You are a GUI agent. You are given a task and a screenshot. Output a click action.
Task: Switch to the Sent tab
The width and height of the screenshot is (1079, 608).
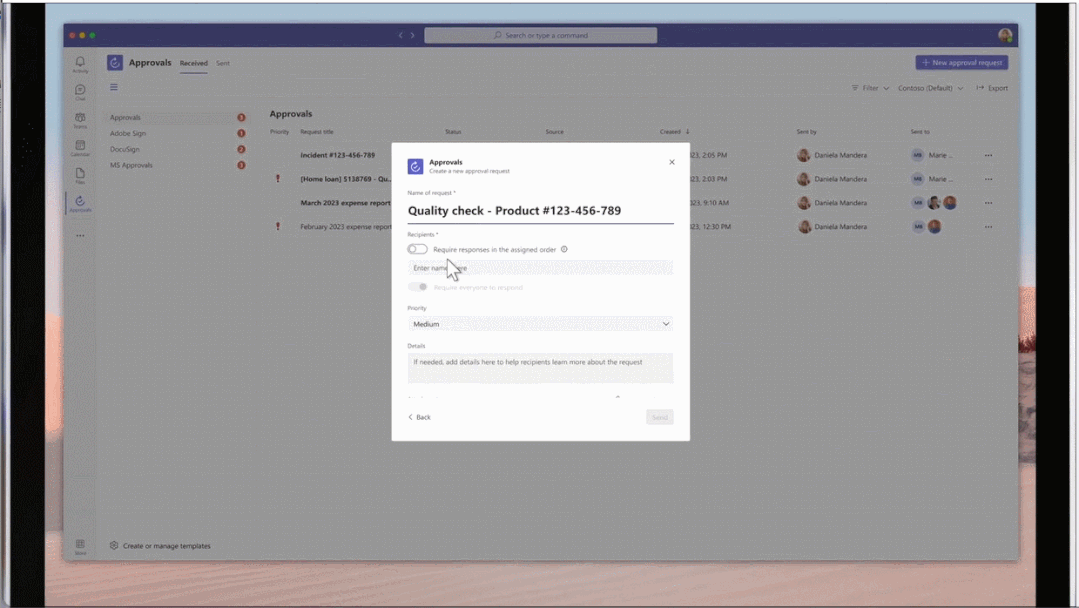click(x=223, y=63)
